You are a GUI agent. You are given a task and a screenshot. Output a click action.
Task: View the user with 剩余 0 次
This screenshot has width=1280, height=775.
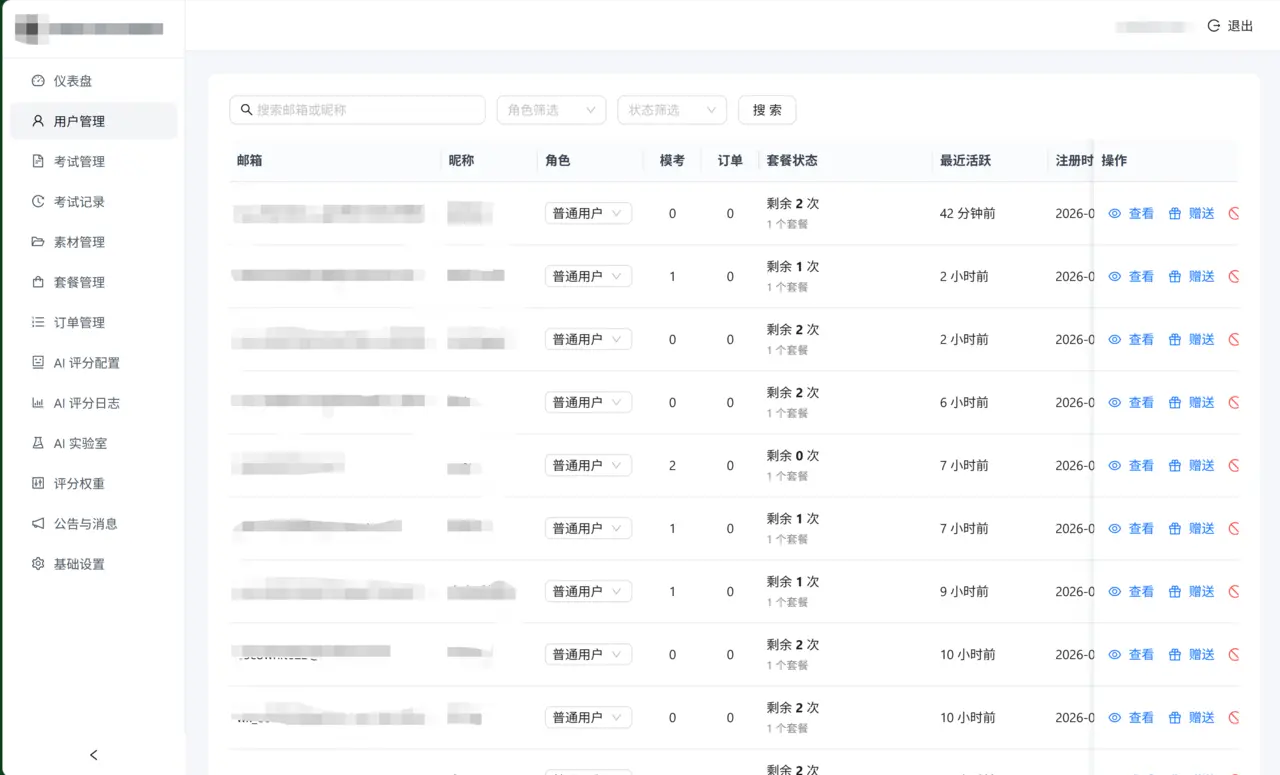tap(1131, 465)
